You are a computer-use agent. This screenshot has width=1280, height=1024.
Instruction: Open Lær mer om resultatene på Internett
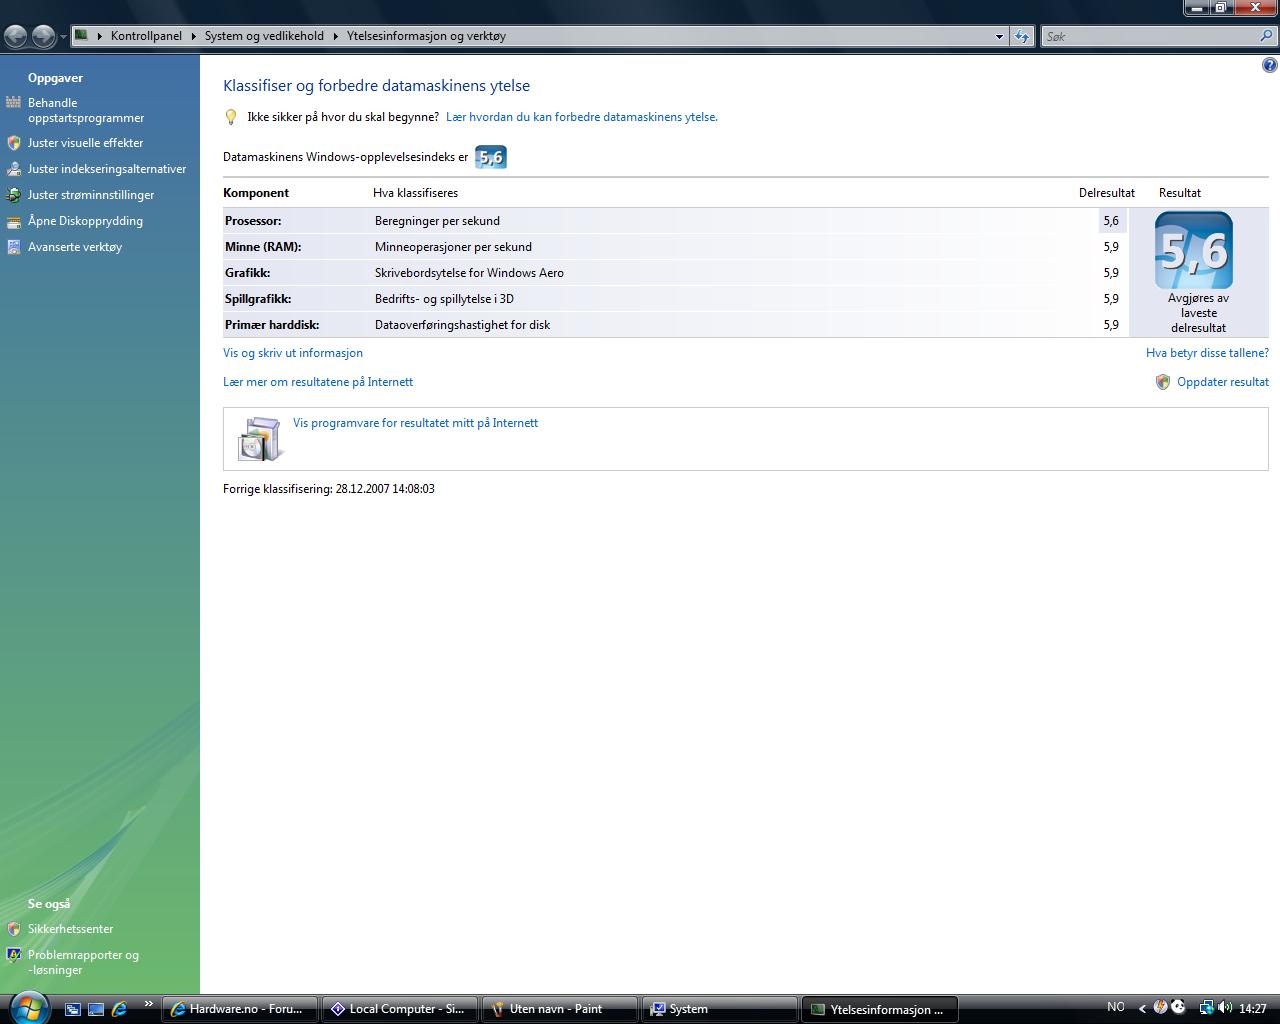(x=318, y=382)
